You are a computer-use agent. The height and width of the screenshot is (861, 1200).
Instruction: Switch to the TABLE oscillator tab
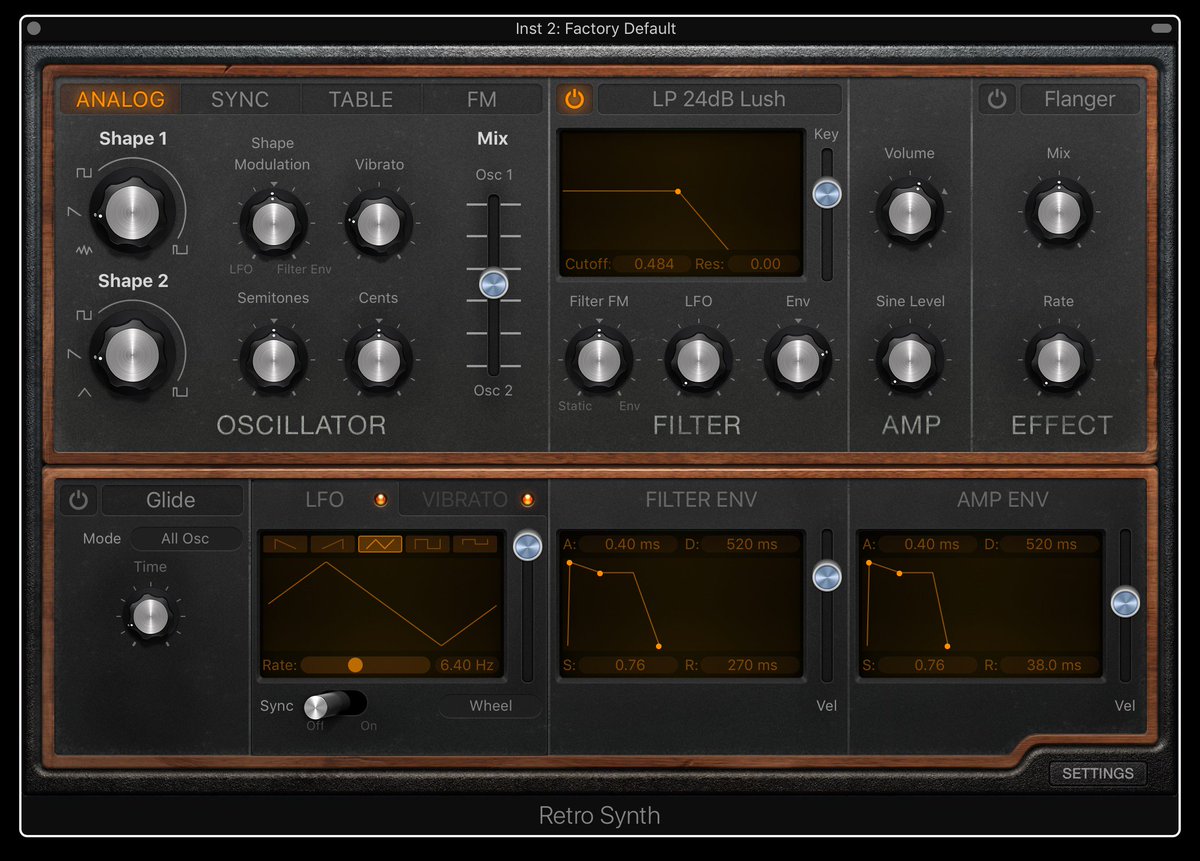click(361, 99)
